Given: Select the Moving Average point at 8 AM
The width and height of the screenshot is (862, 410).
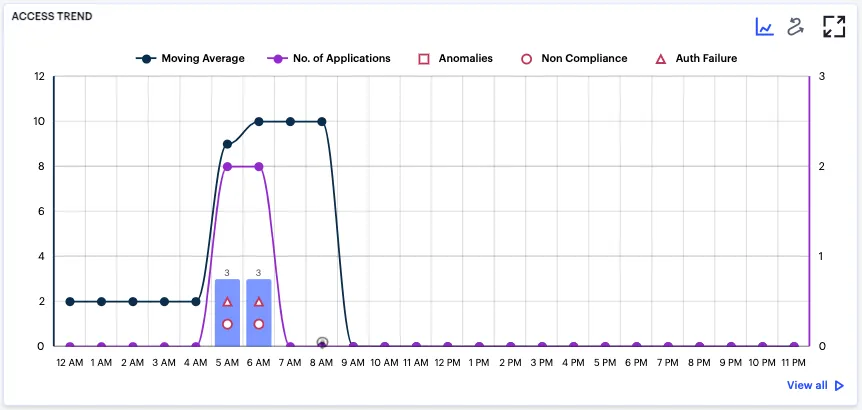Looking at the screenshot, I should (x=322, y=121).
